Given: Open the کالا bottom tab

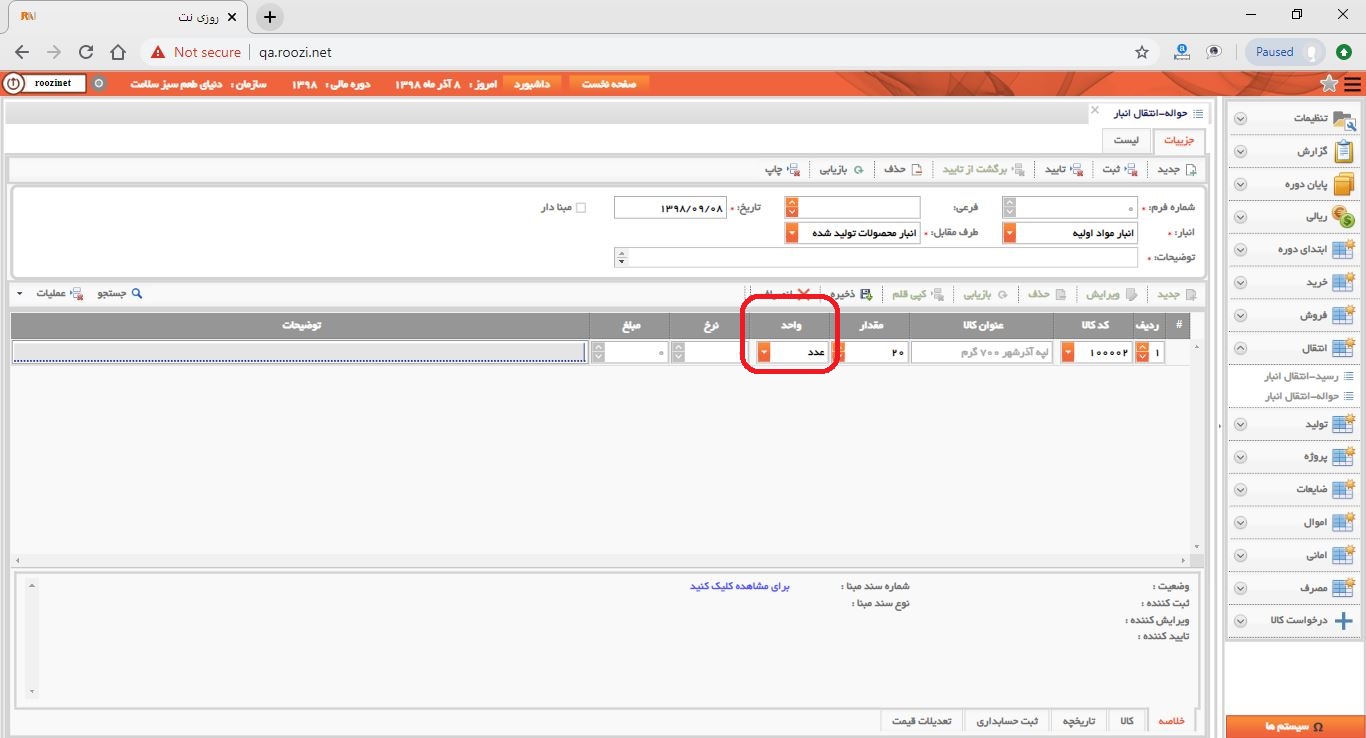Looking at the screenshot, I should [x=1128, y=721].
